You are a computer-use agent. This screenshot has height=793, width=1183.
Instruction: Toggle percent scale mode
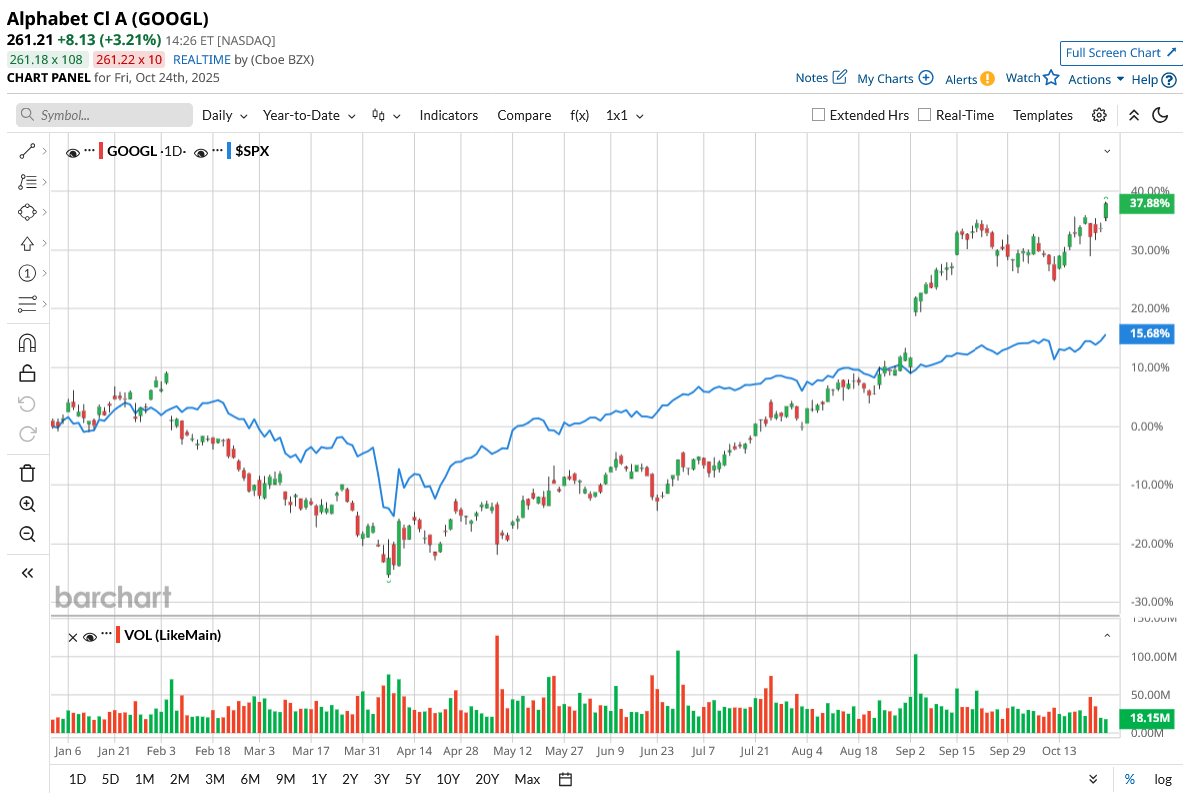[x=1129, y=779]
